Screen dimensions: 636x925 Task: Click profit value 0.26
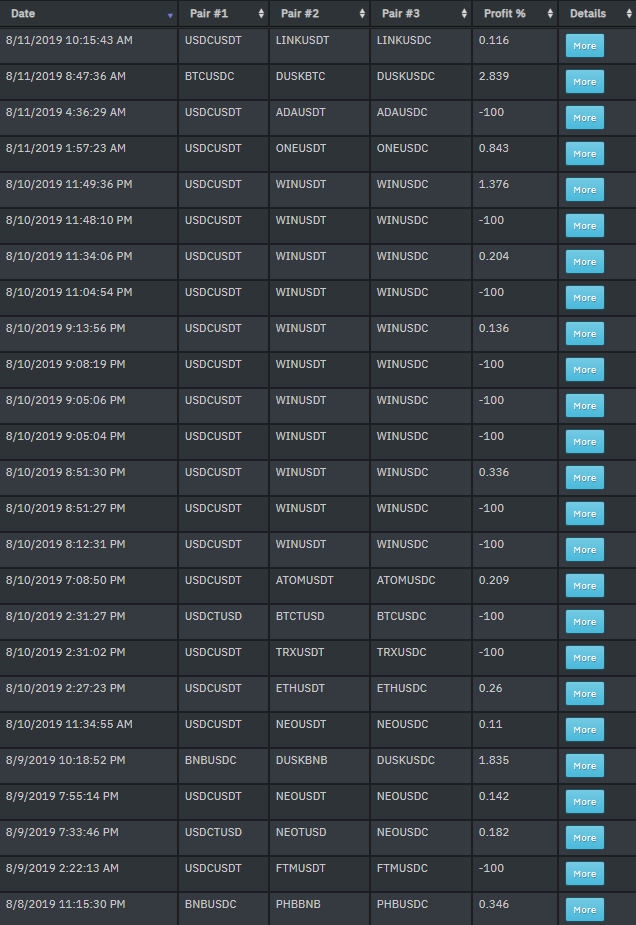click(490, 688)
